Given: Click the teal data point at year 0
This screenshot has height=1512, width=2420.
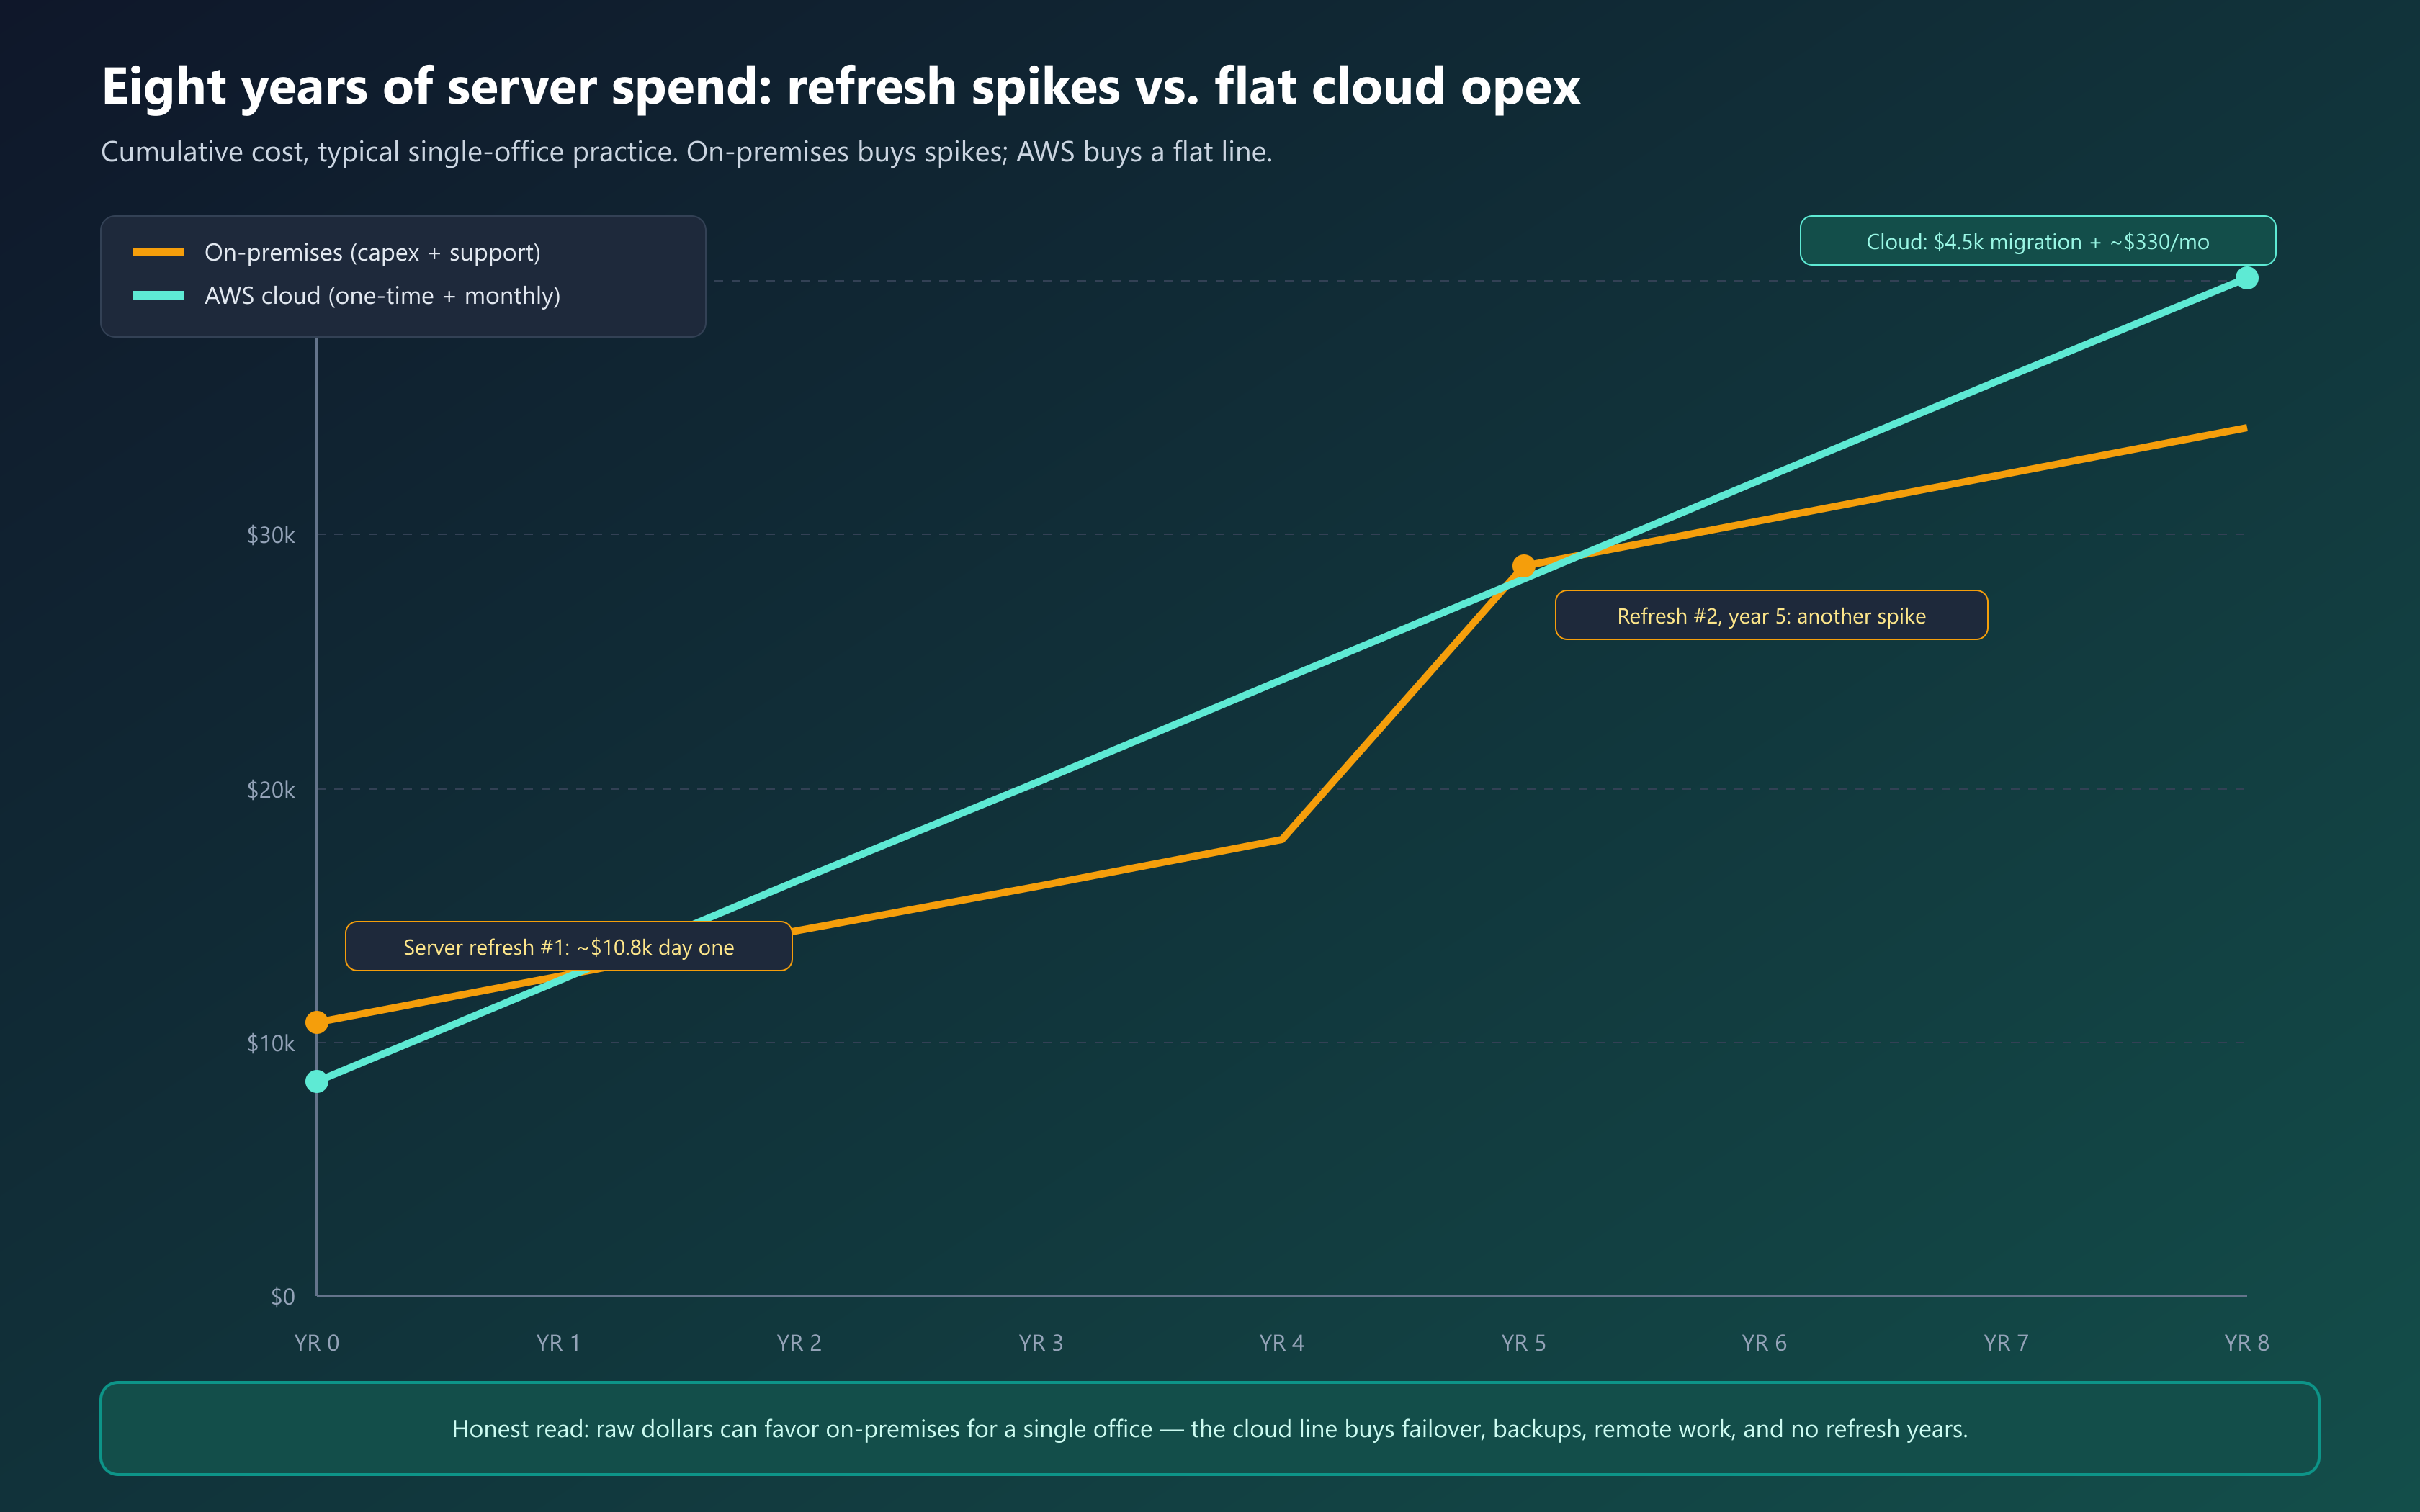Looking at the screenshot, I should 317,1081.
